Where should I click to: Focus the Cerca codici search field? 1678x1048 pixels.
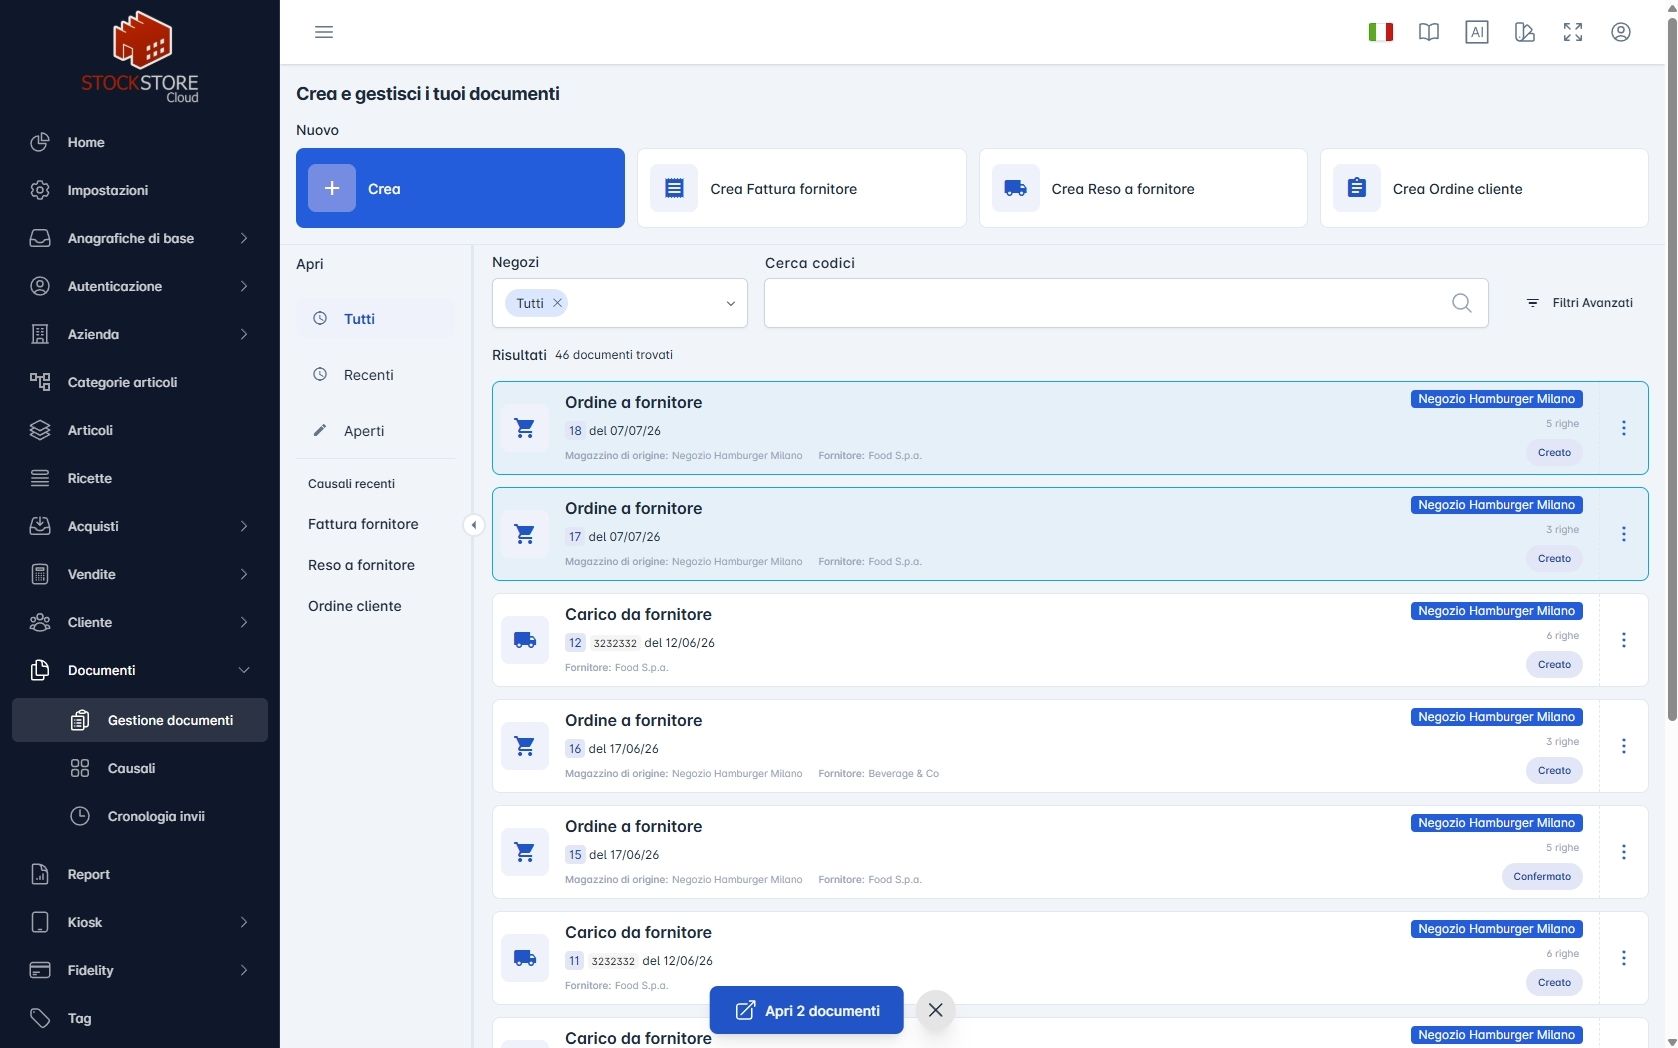[x=1105, y=303]
